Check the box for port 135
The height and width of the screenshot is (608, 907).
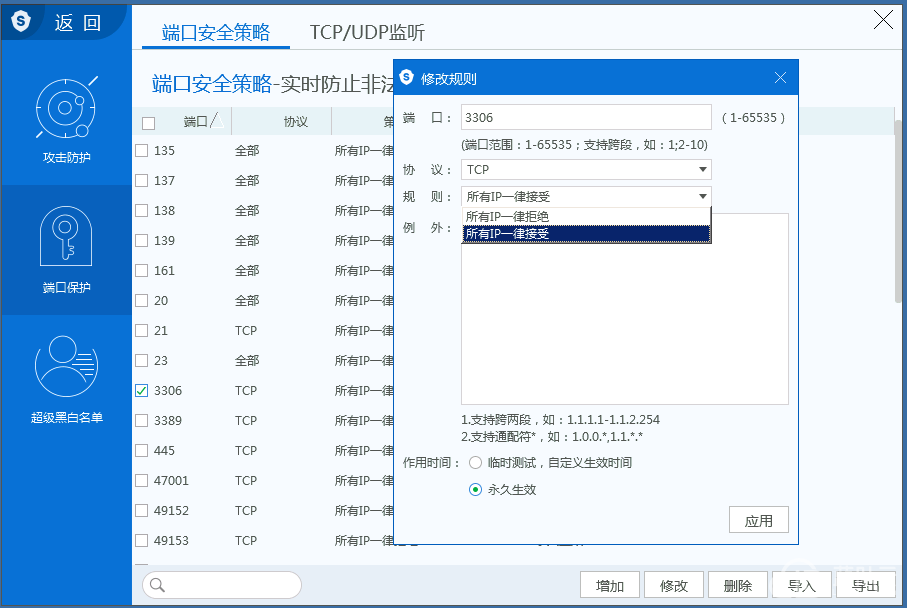pyautogui.click(x=141, y=150)
